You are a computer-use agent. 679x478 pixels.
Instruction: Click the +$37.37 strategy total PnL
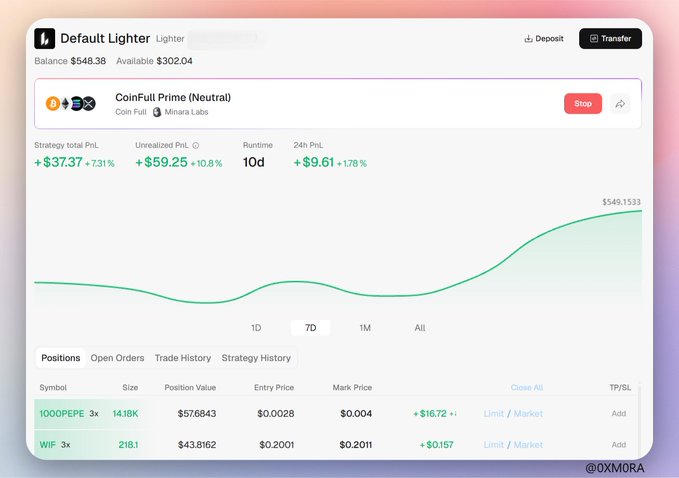point(58,162)
